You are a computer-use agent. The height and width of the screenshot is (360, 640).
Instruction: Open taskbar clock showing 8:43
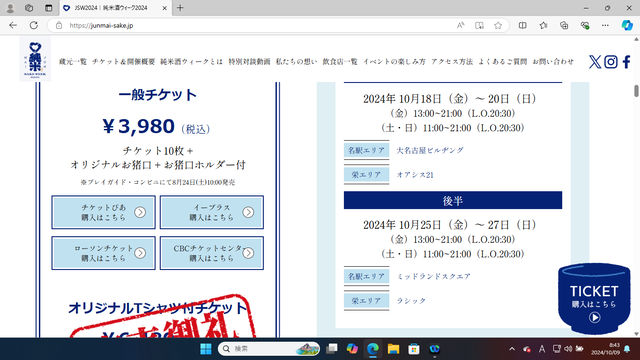pos(606,349)
